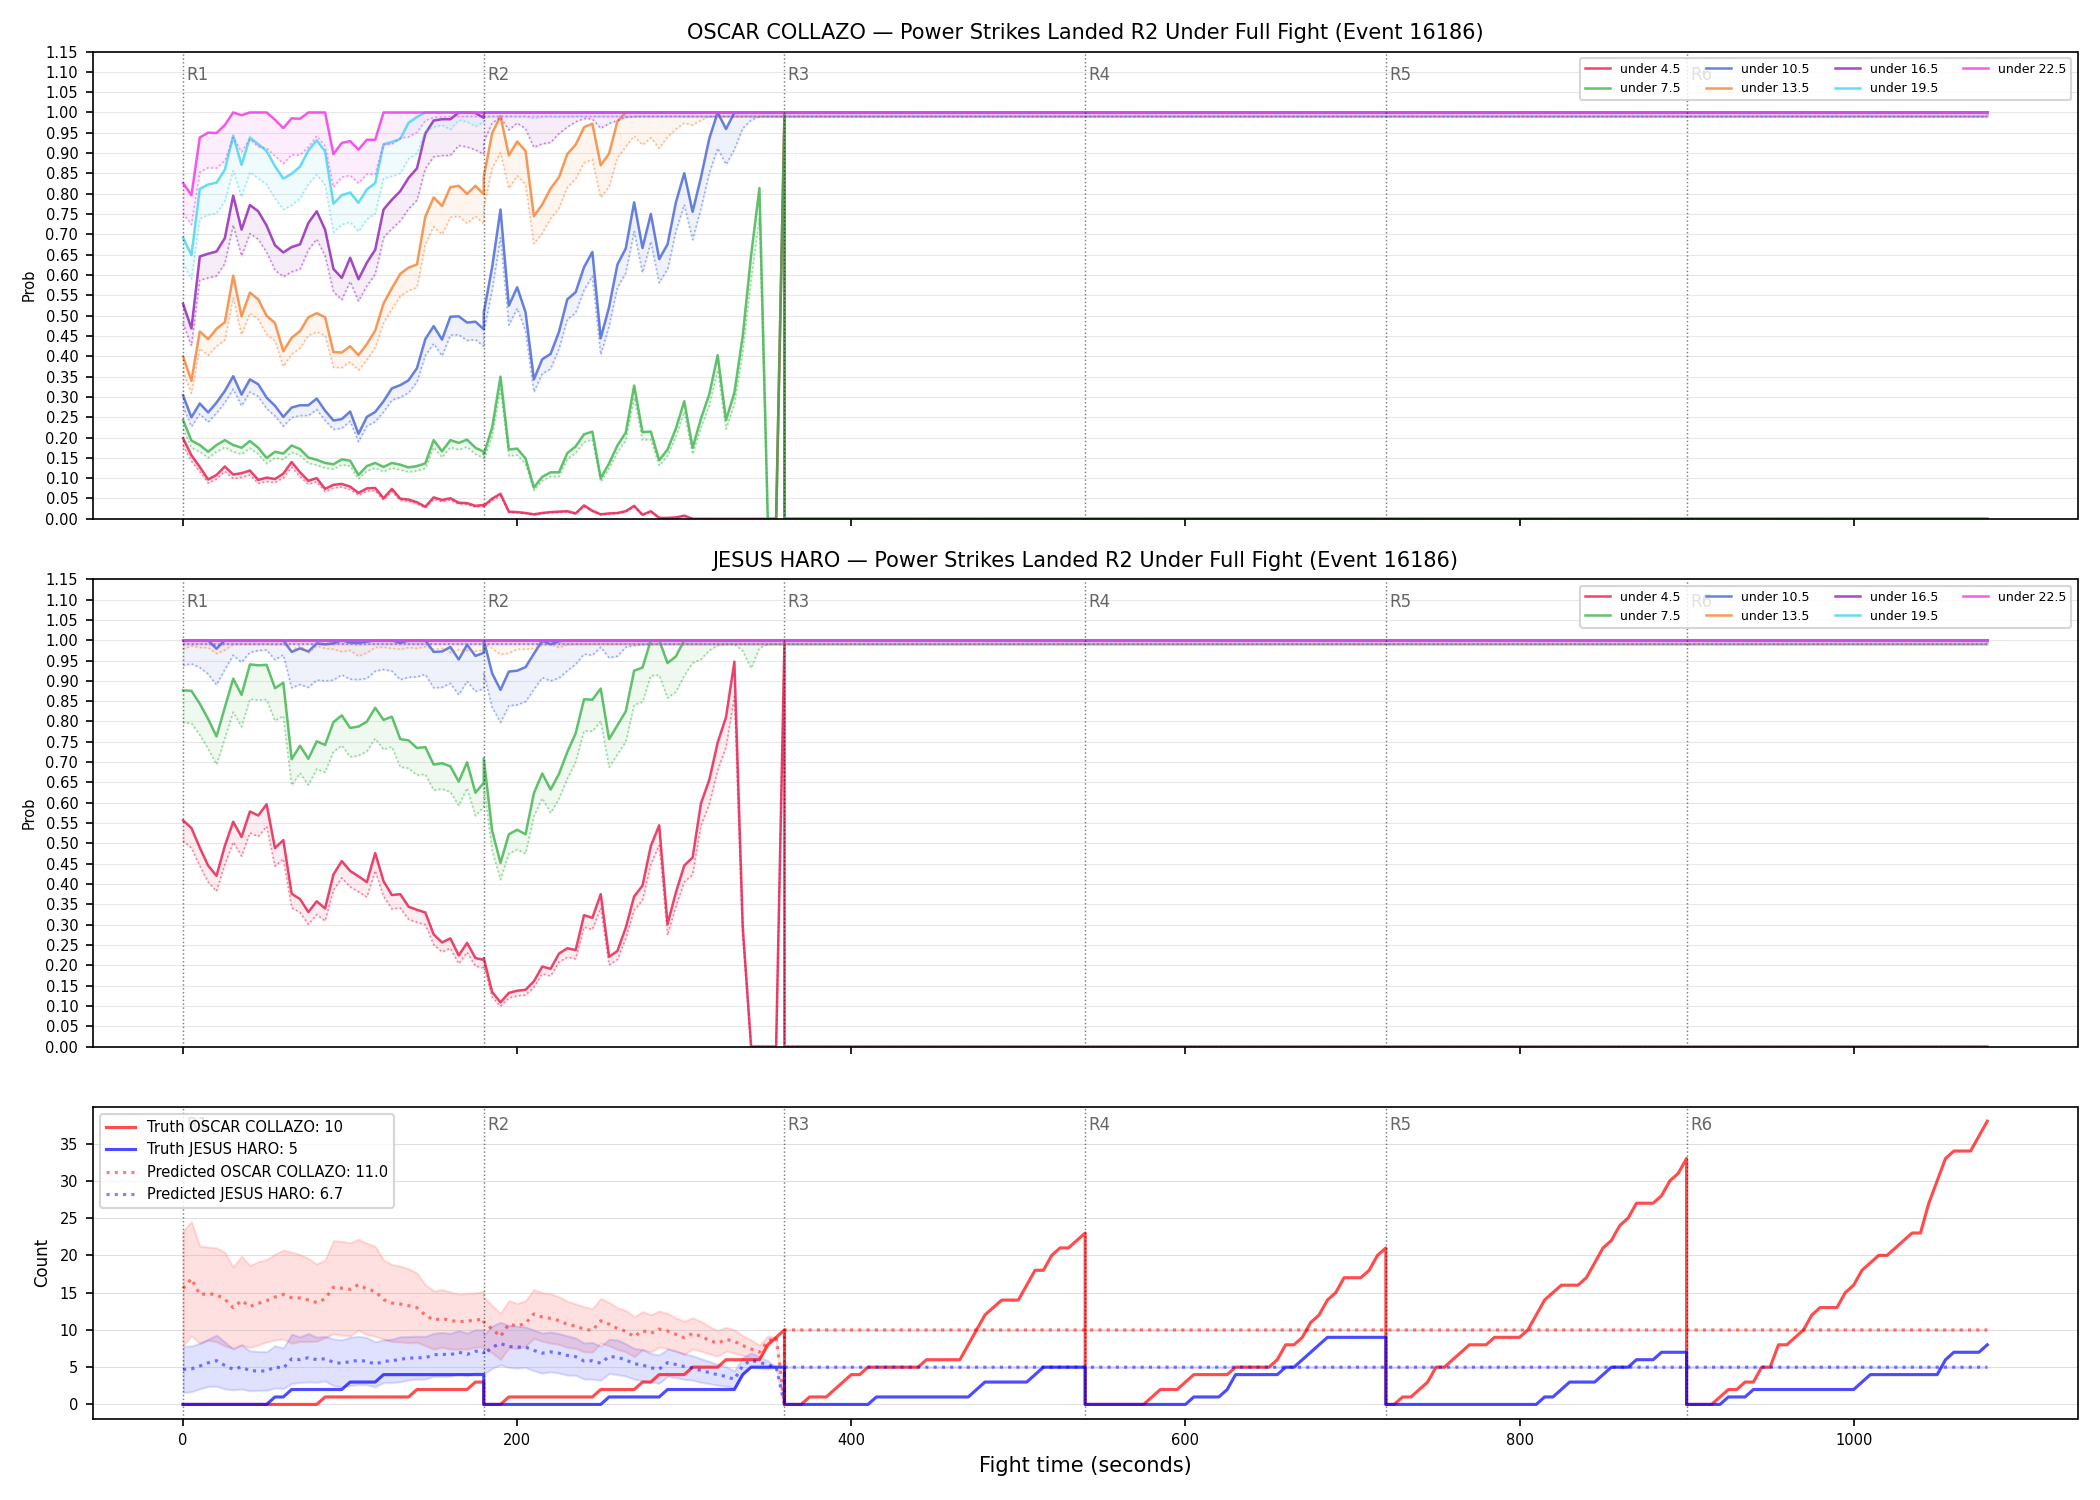Select 'under 22.5' in Oscar Collazo legend

pos(2014,69)
